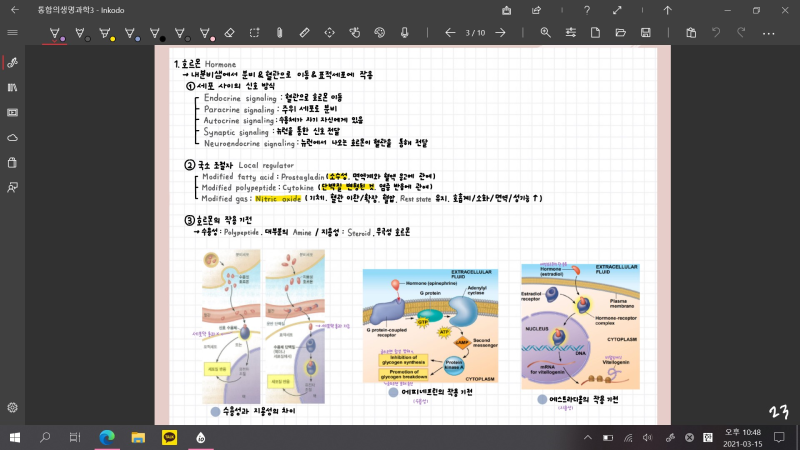
Task: Open the zoom magnifier tool
Action: tap(545, 33)
